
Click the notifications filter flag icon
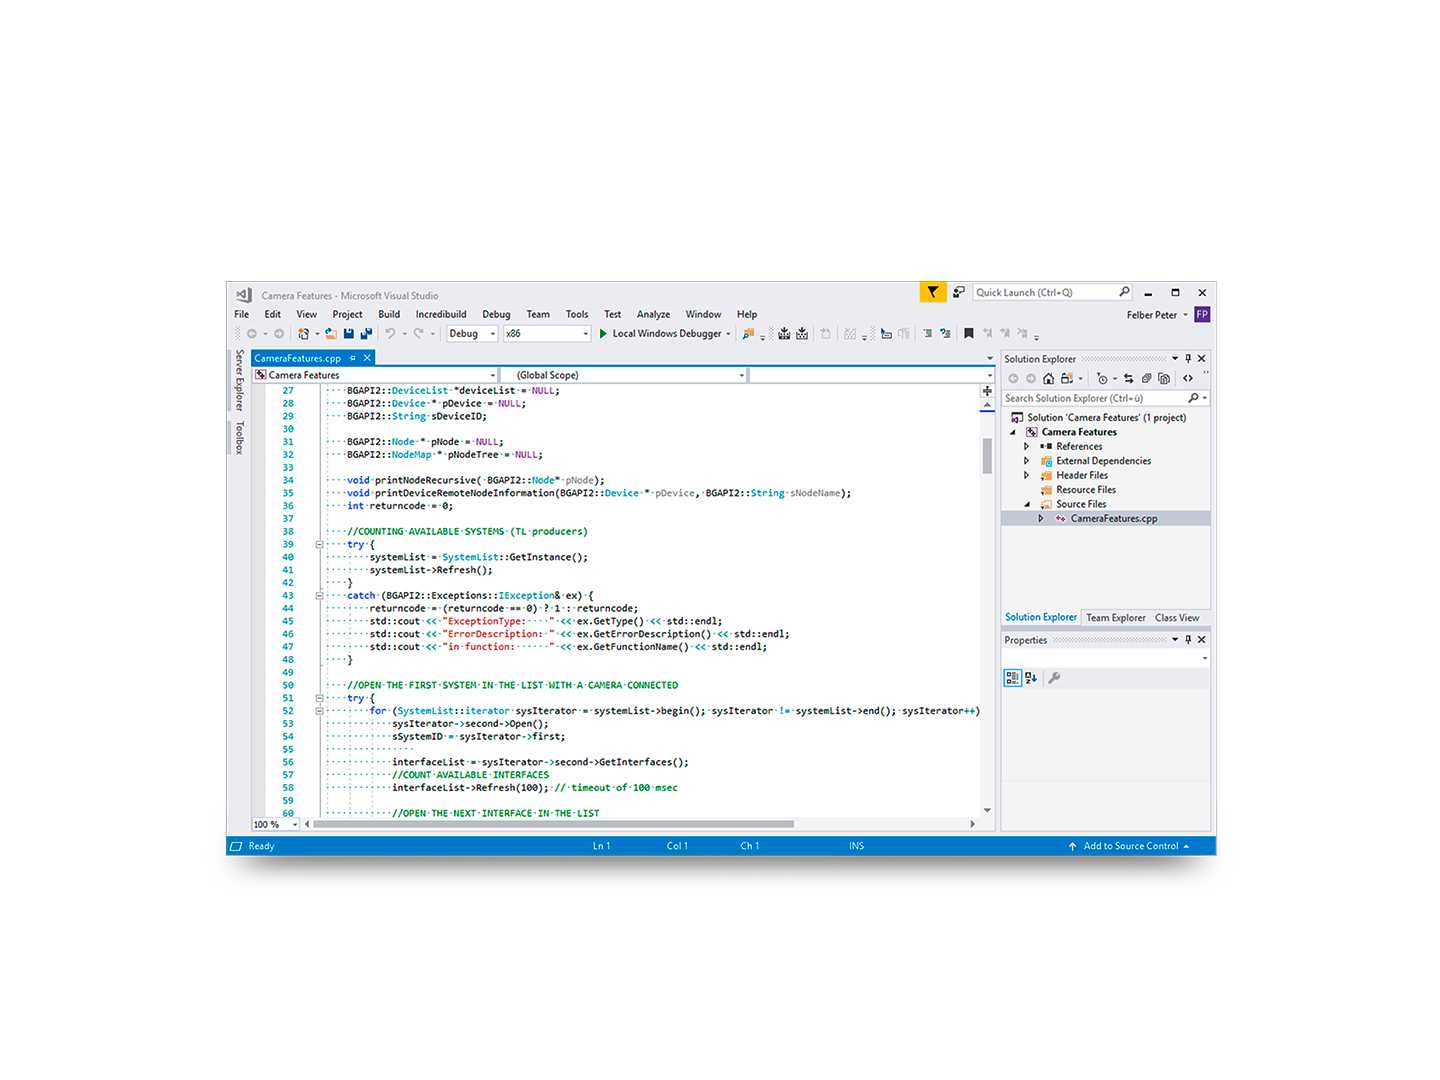[x=932, y=292]
